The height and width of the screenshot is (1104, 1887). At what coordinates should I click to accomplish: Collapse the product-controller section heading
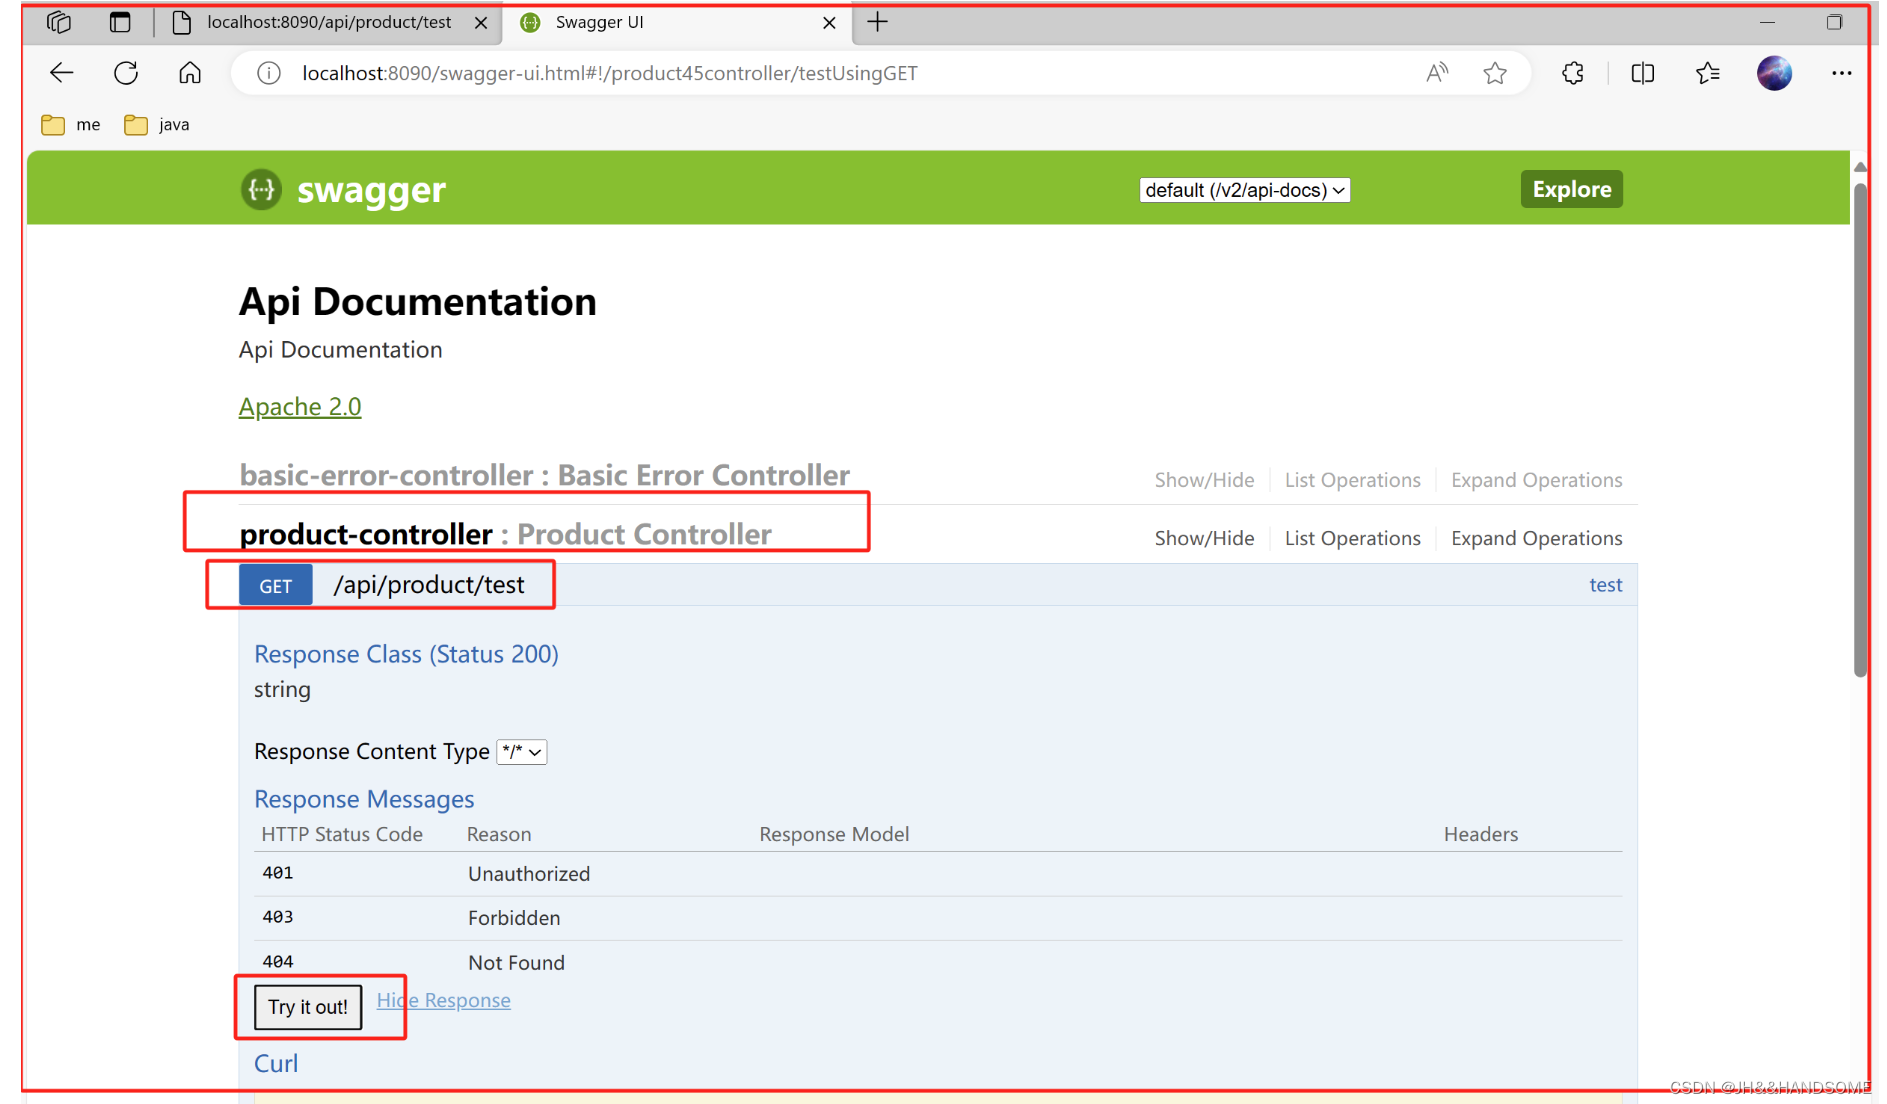tap(505, 534)
